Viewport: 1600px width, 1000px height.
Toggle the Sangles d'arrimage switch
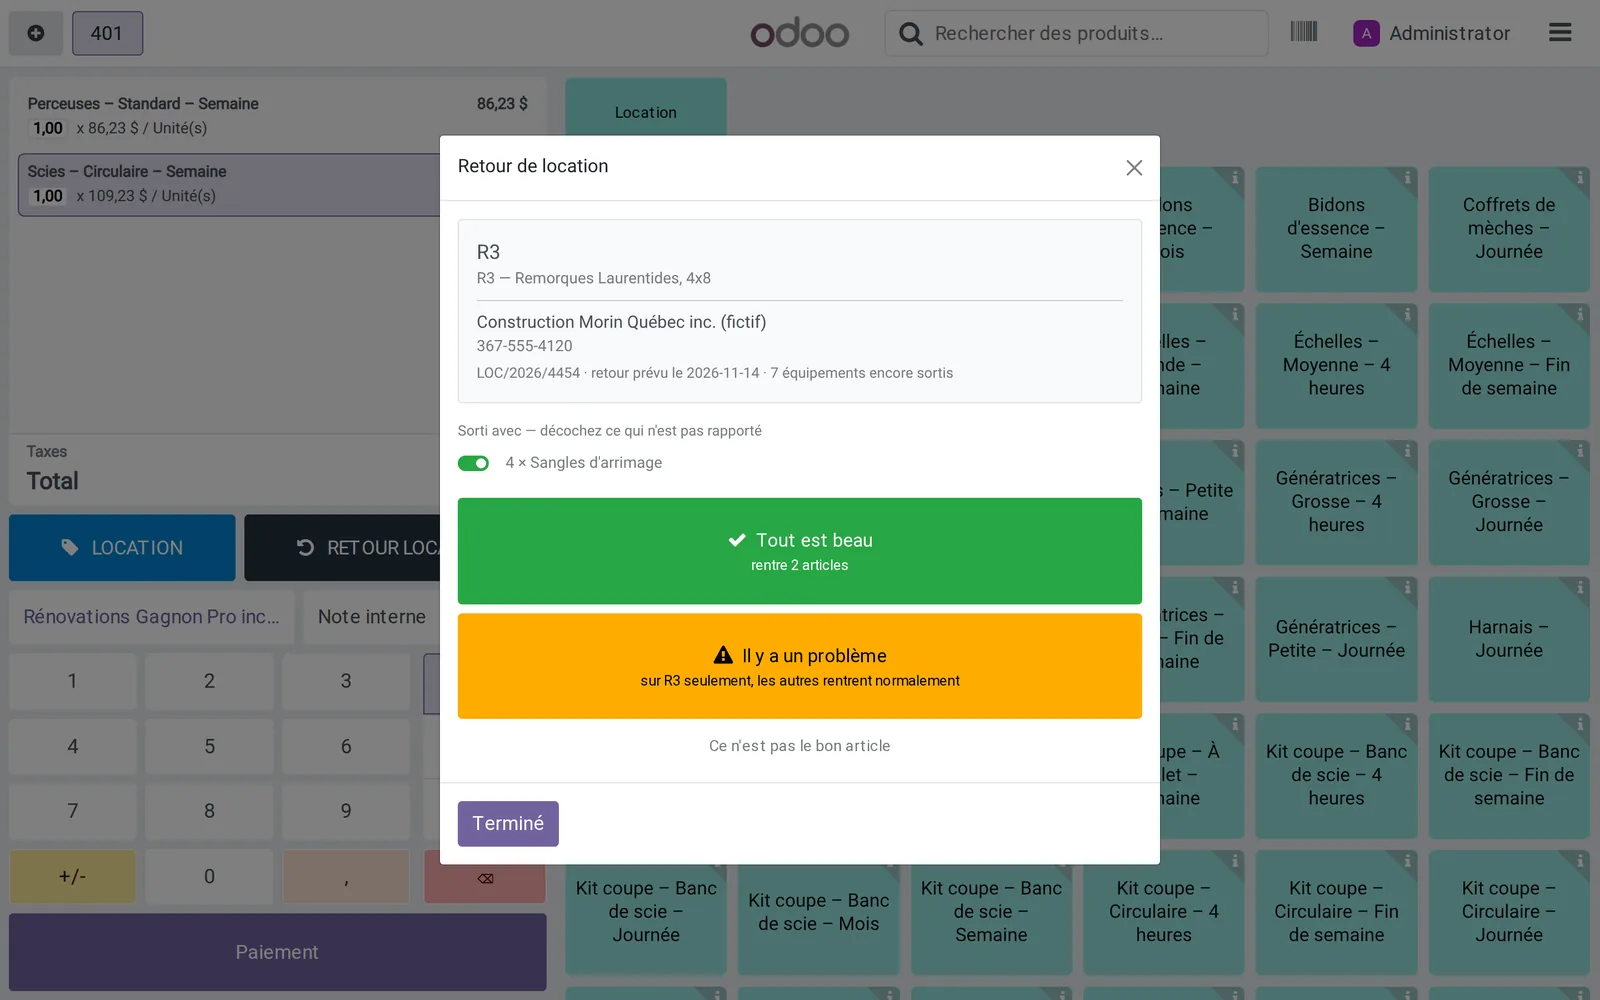coord(473,463)
